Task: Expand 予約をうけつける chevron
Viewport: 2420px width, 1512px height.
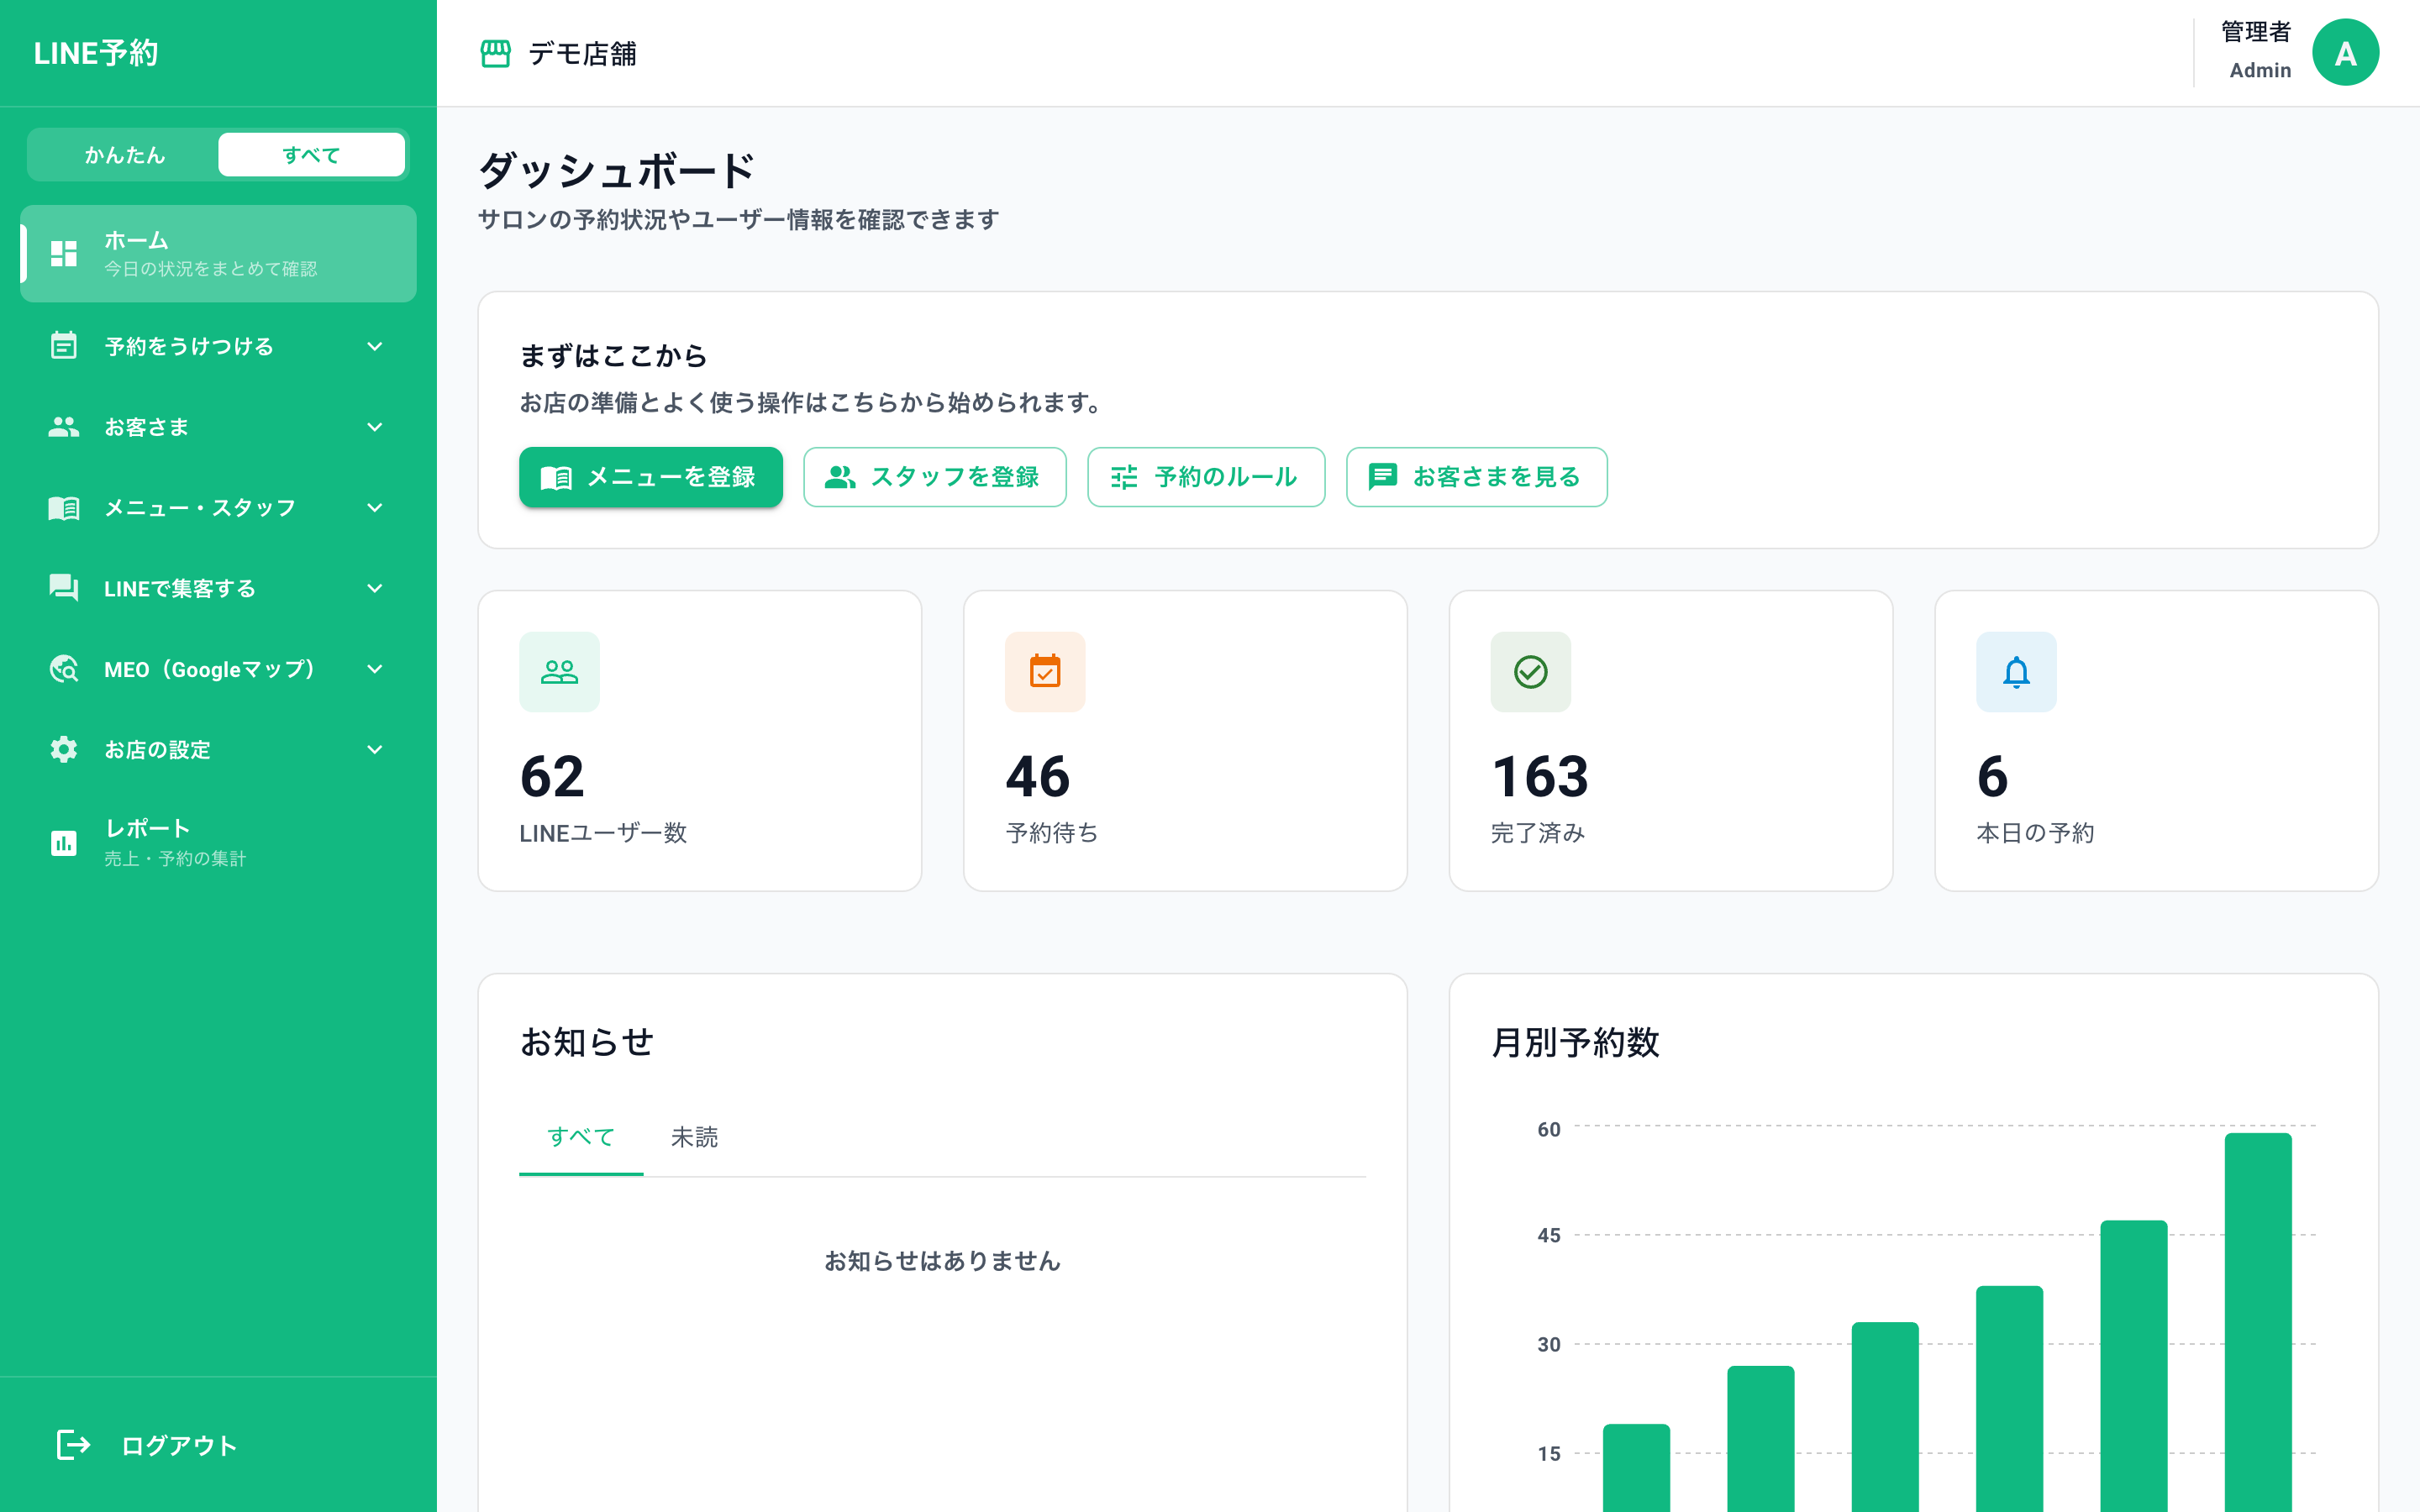Action: pos(375,346)
